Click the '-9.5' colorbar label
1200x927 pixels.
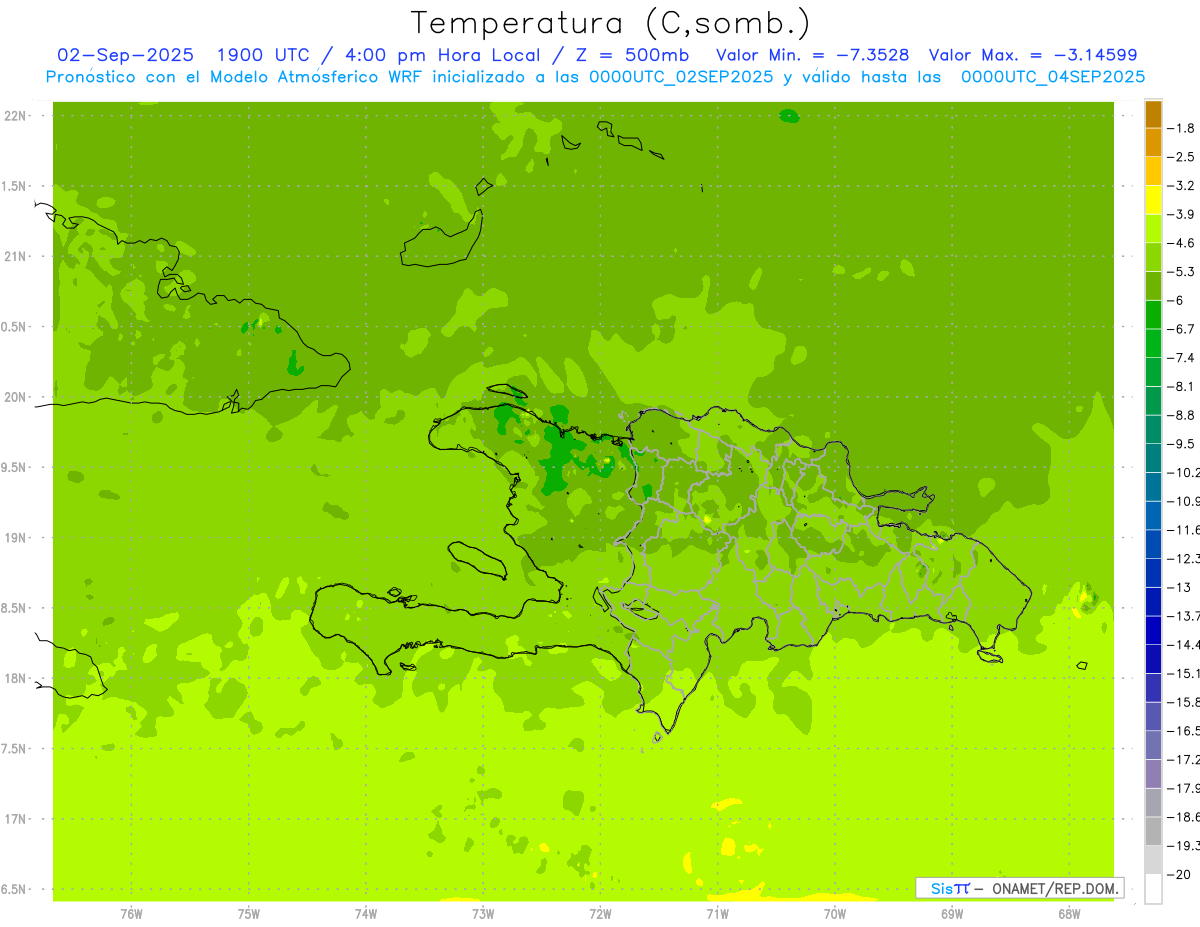(x=1181, y=444)
